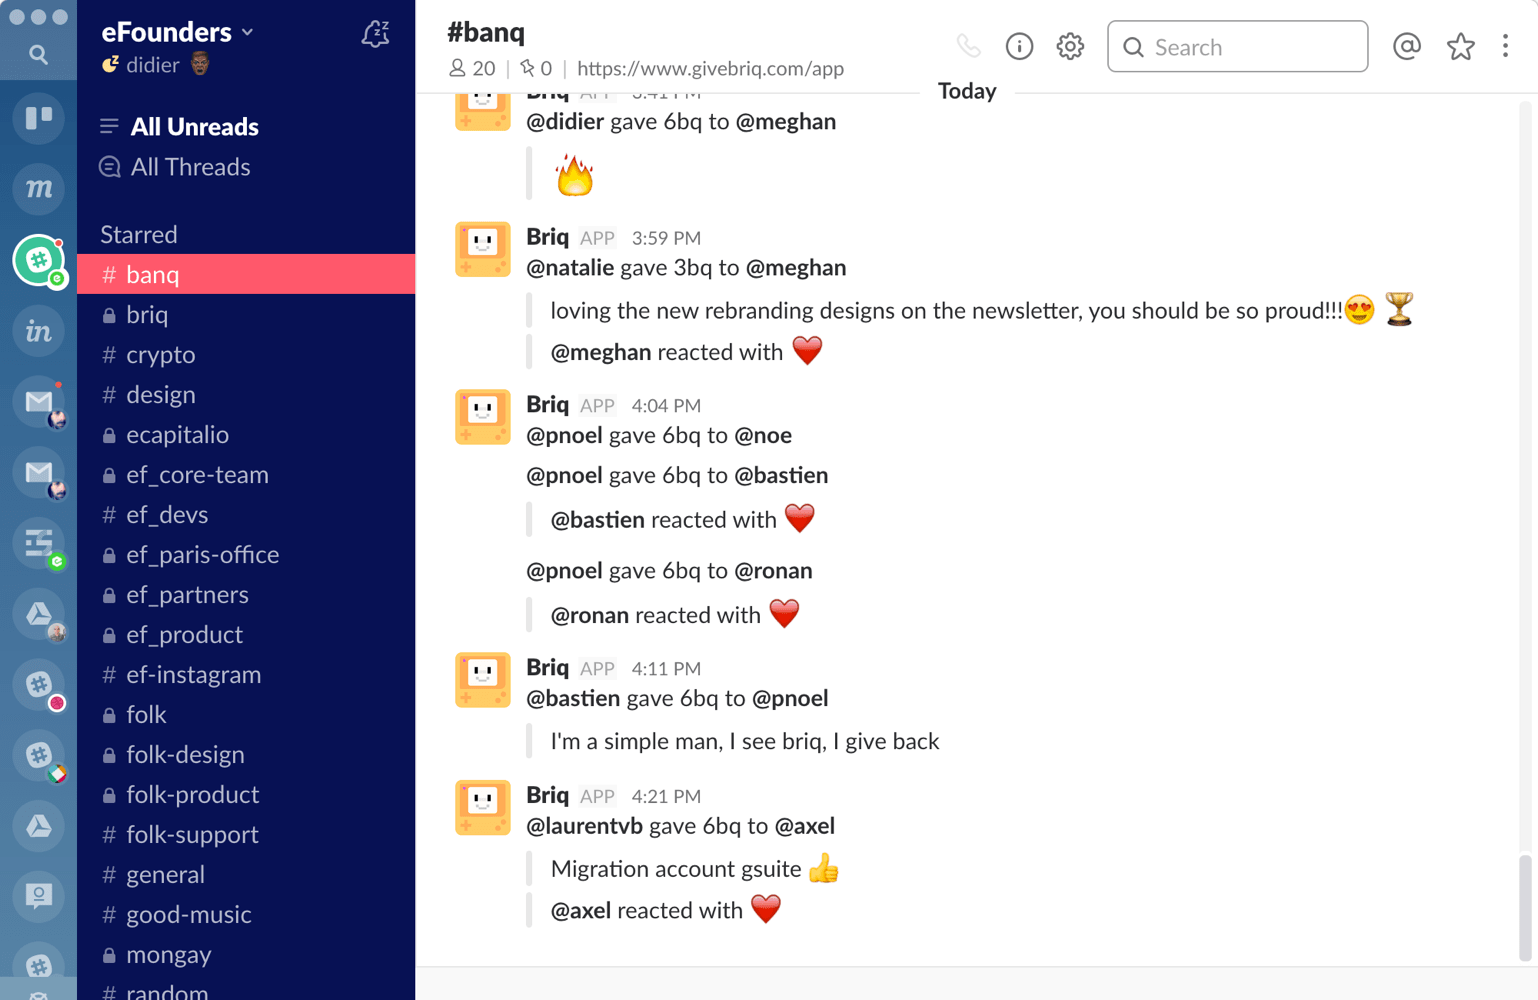Click the Starred section header

click(139, 234)
